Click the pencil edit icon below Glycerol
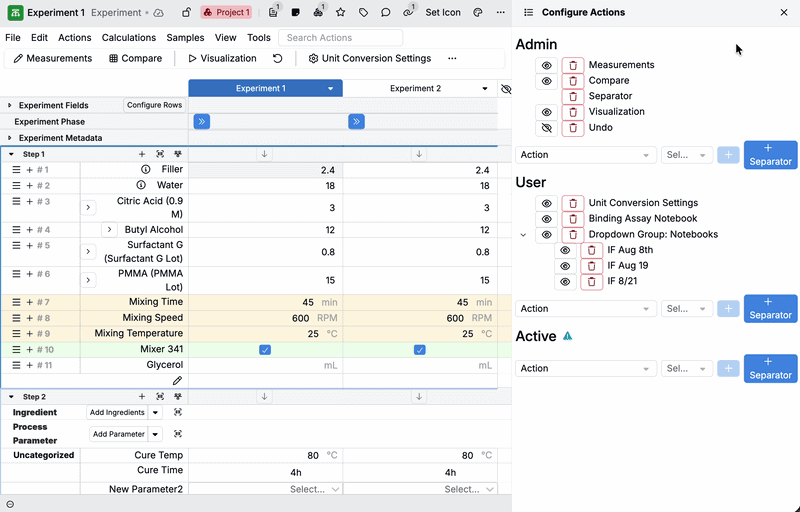 coord(177,381)
